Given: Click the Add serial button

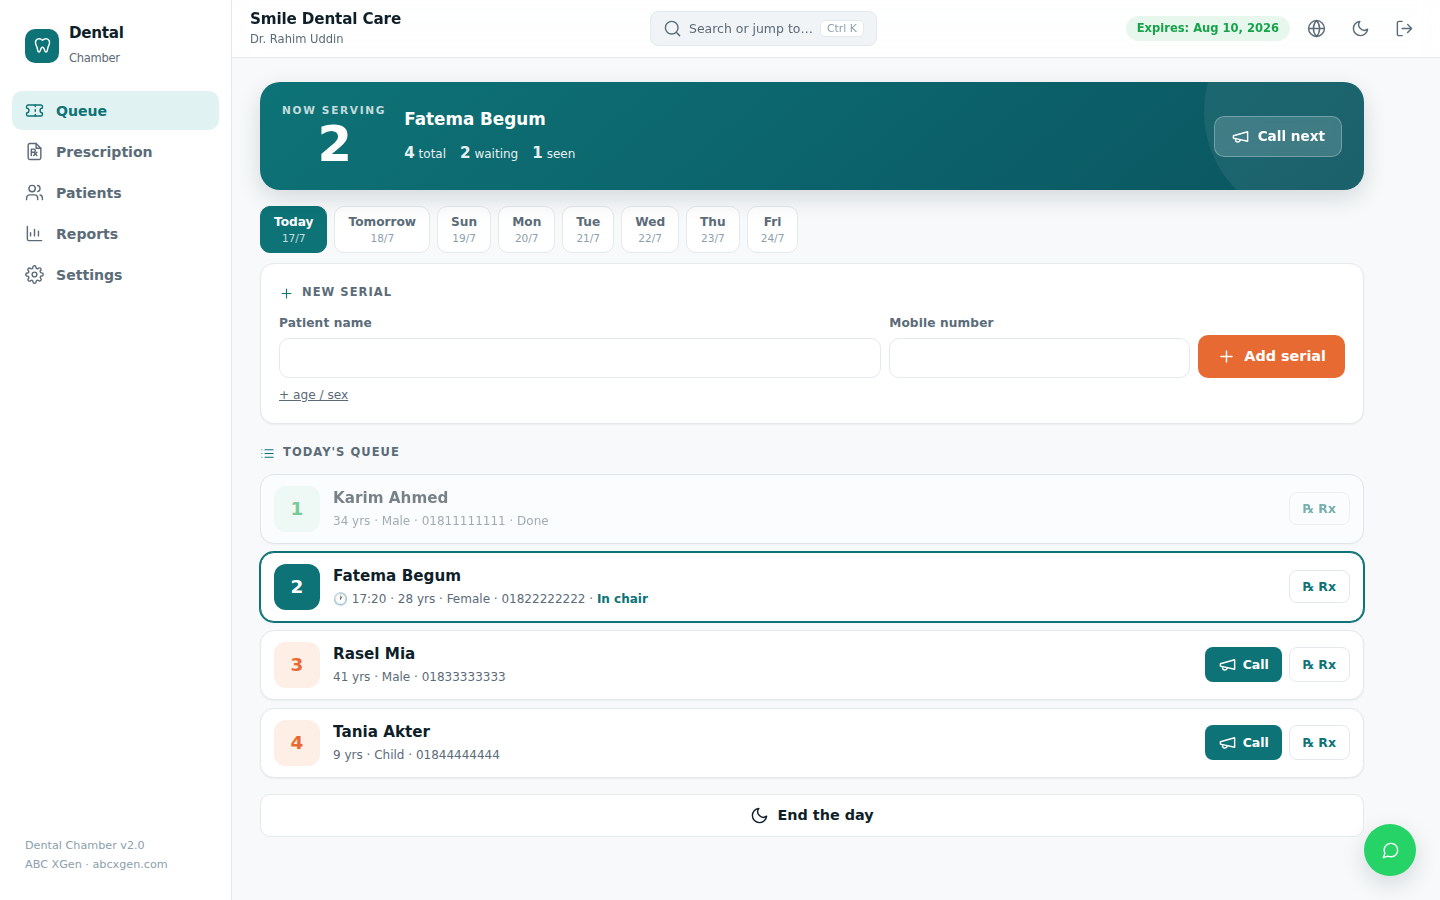Looking at the screenshot, I should [x=1271, y=356].
